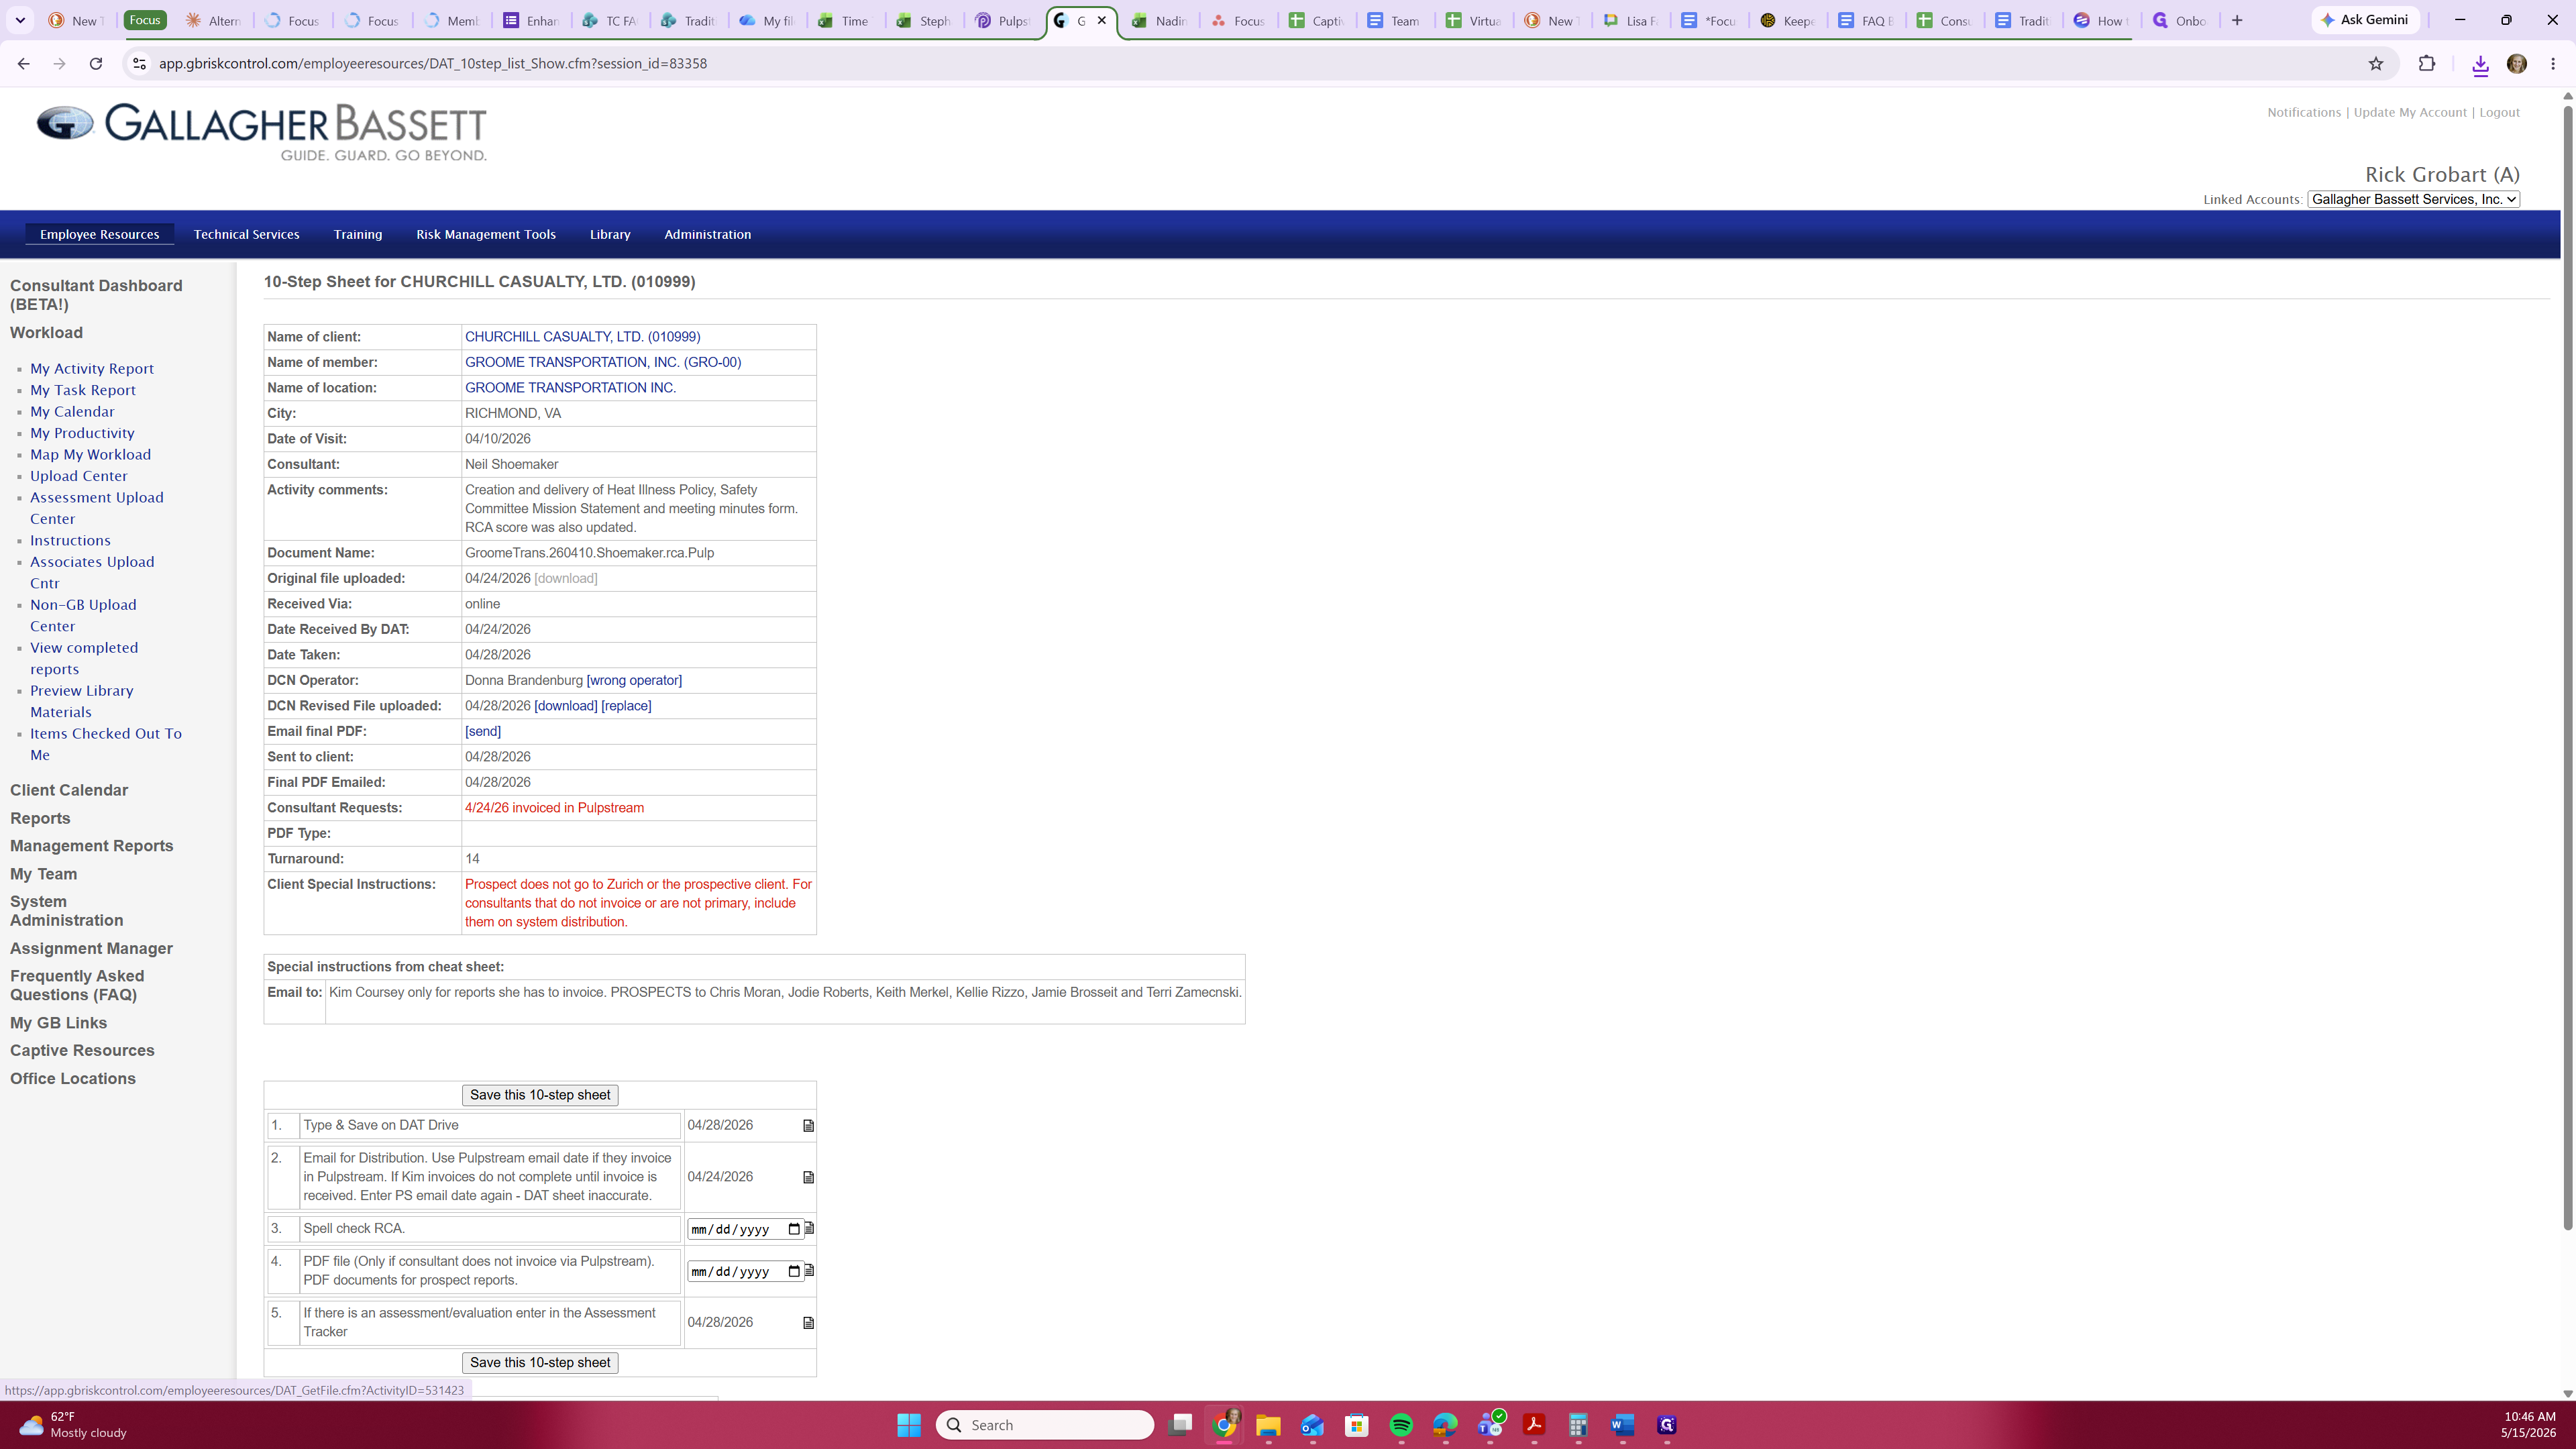2576x1449 pixels.
Task: Click the Gallagher Bassett logo
Action: tap(262, 132)
